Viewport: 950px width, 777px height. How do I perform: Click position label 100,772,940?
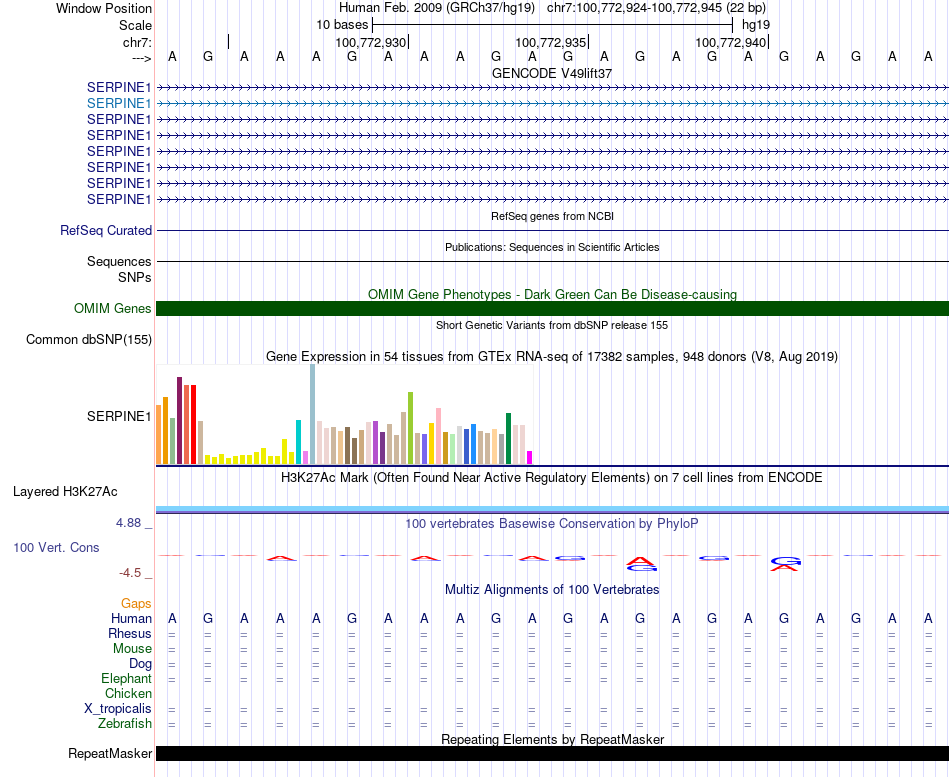(x=731, y=42)
